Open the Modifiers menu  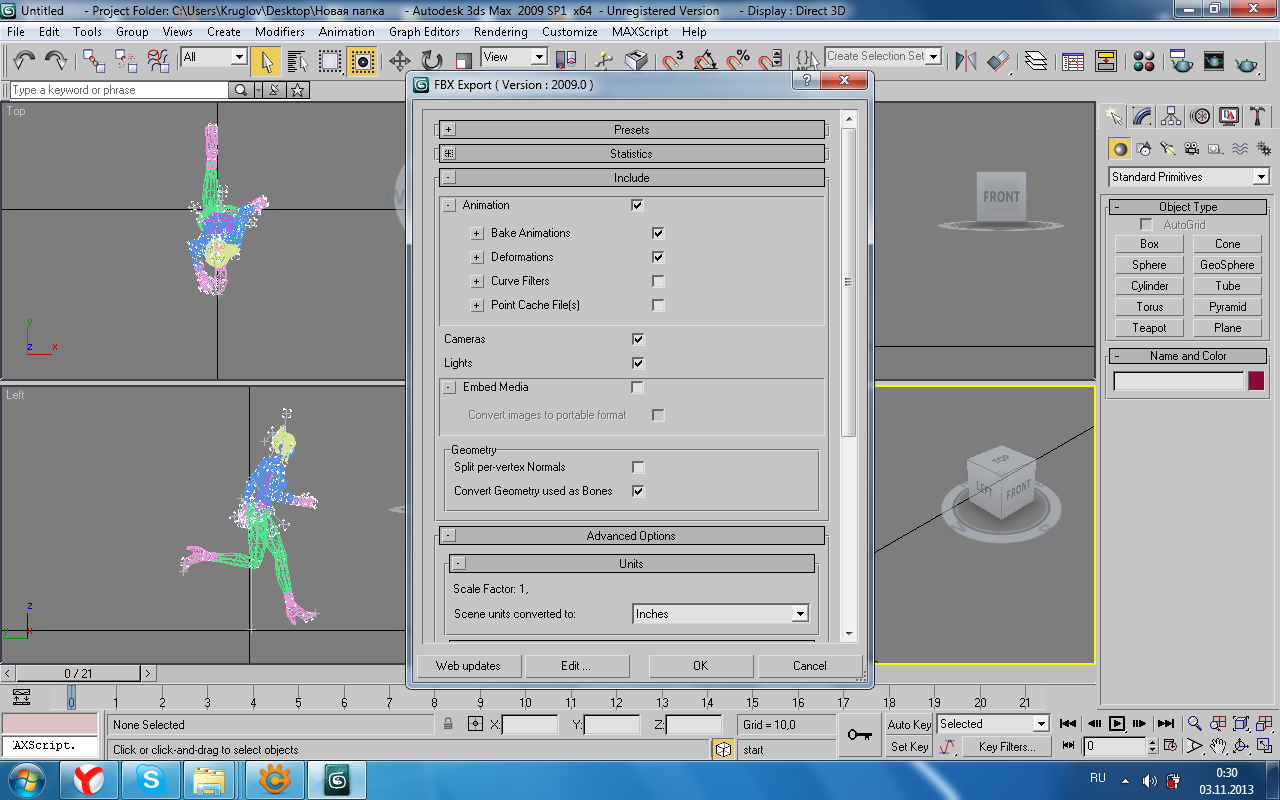point(279,32)
